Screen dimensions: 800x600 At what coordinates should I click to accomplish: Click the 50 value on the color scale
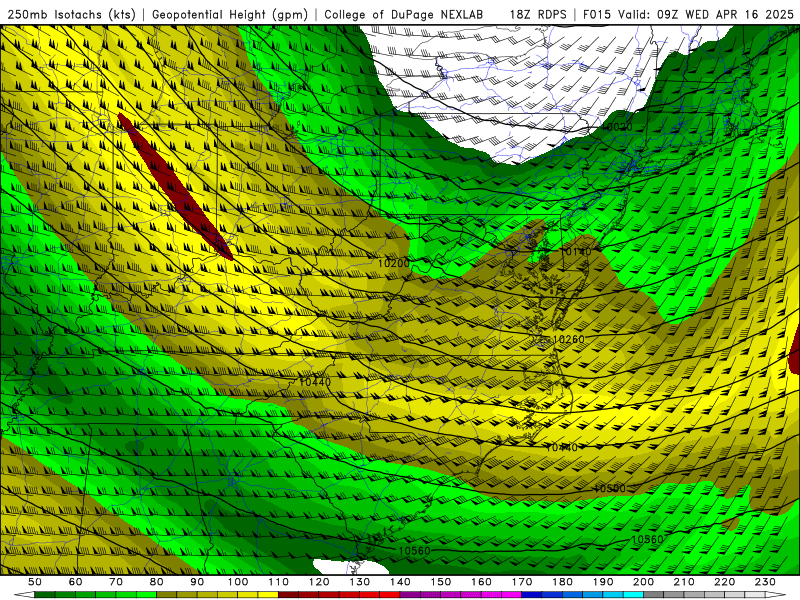coord(35,582)
